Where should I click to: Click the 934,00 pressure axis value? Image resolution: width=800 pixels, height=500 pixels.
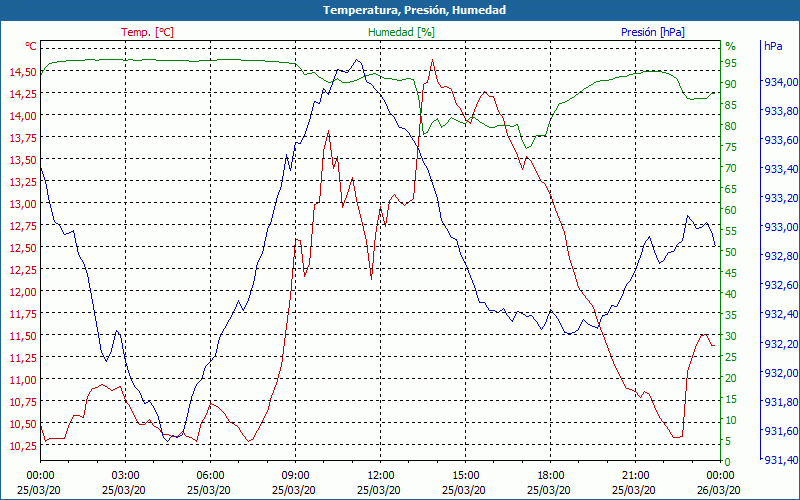tap(781, 82)
